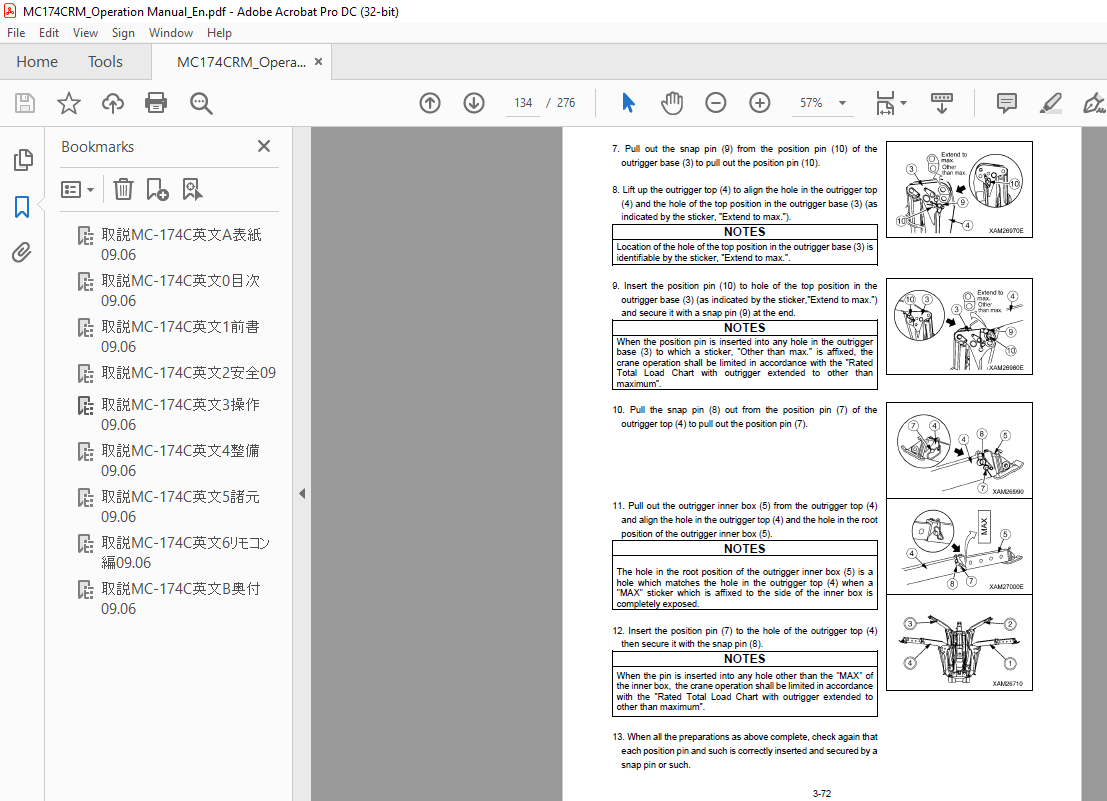Screen dimensions: 1107x801
Task: Delete selected bookmark with trash icon
Action: (124, 189)
